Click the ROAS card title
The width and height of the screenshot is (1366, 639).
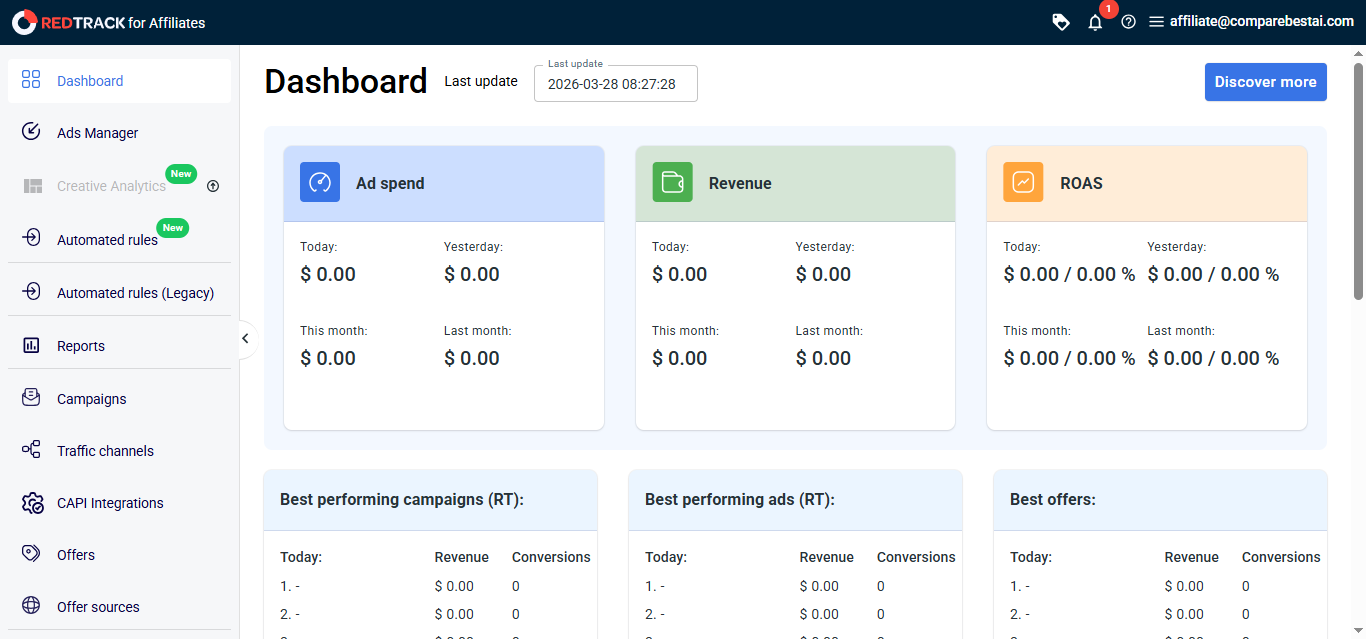(1081, 183)
